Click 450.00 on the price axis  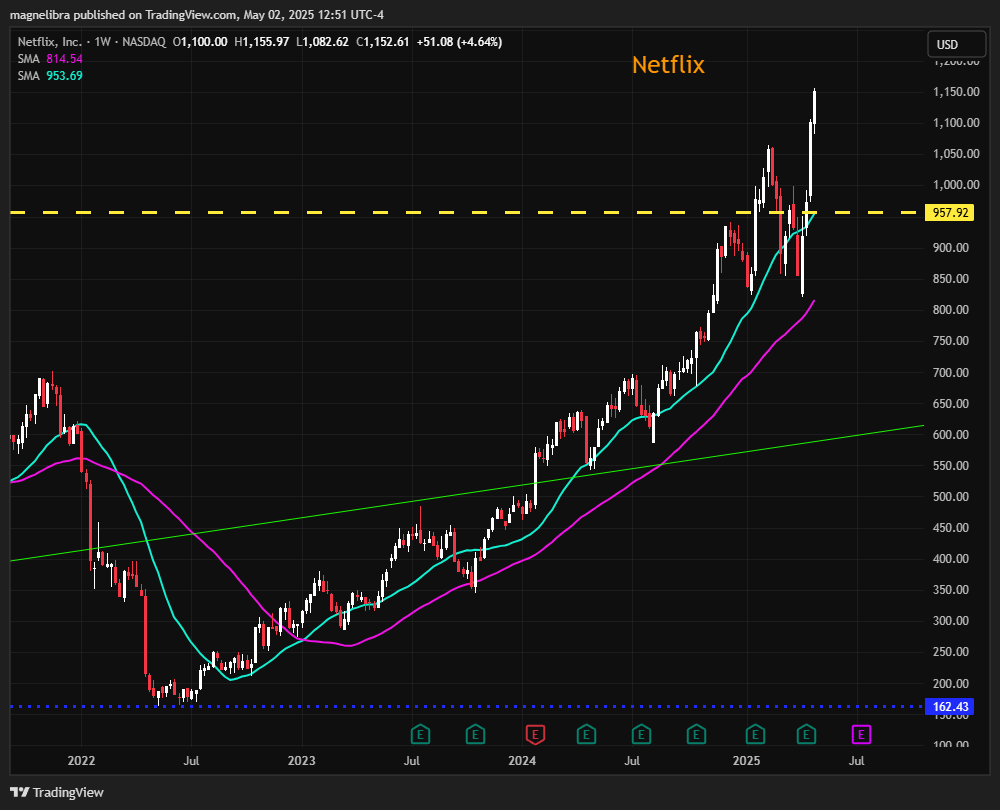pyautogui.click(x=950, y=527)
